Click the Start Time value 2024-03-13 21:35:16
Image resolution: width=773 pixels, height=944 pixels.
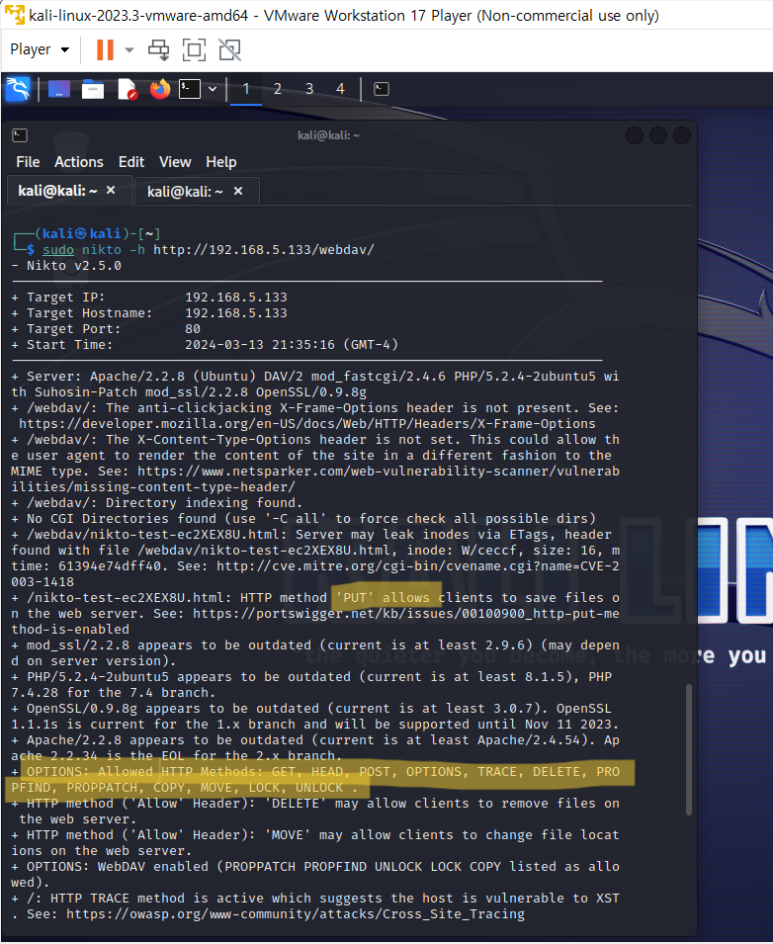[259, 344]
